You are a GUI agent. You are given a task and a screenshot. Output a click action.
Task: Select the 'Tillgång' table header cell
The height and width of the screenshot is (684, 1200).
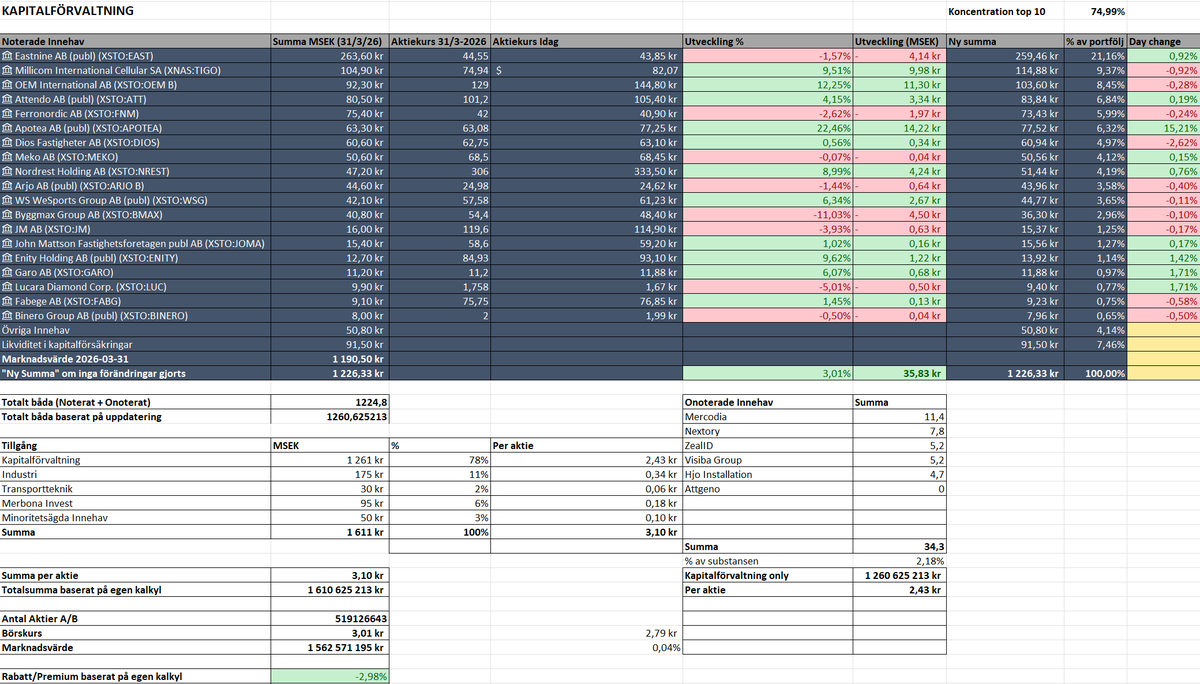(x=135, y=445)
